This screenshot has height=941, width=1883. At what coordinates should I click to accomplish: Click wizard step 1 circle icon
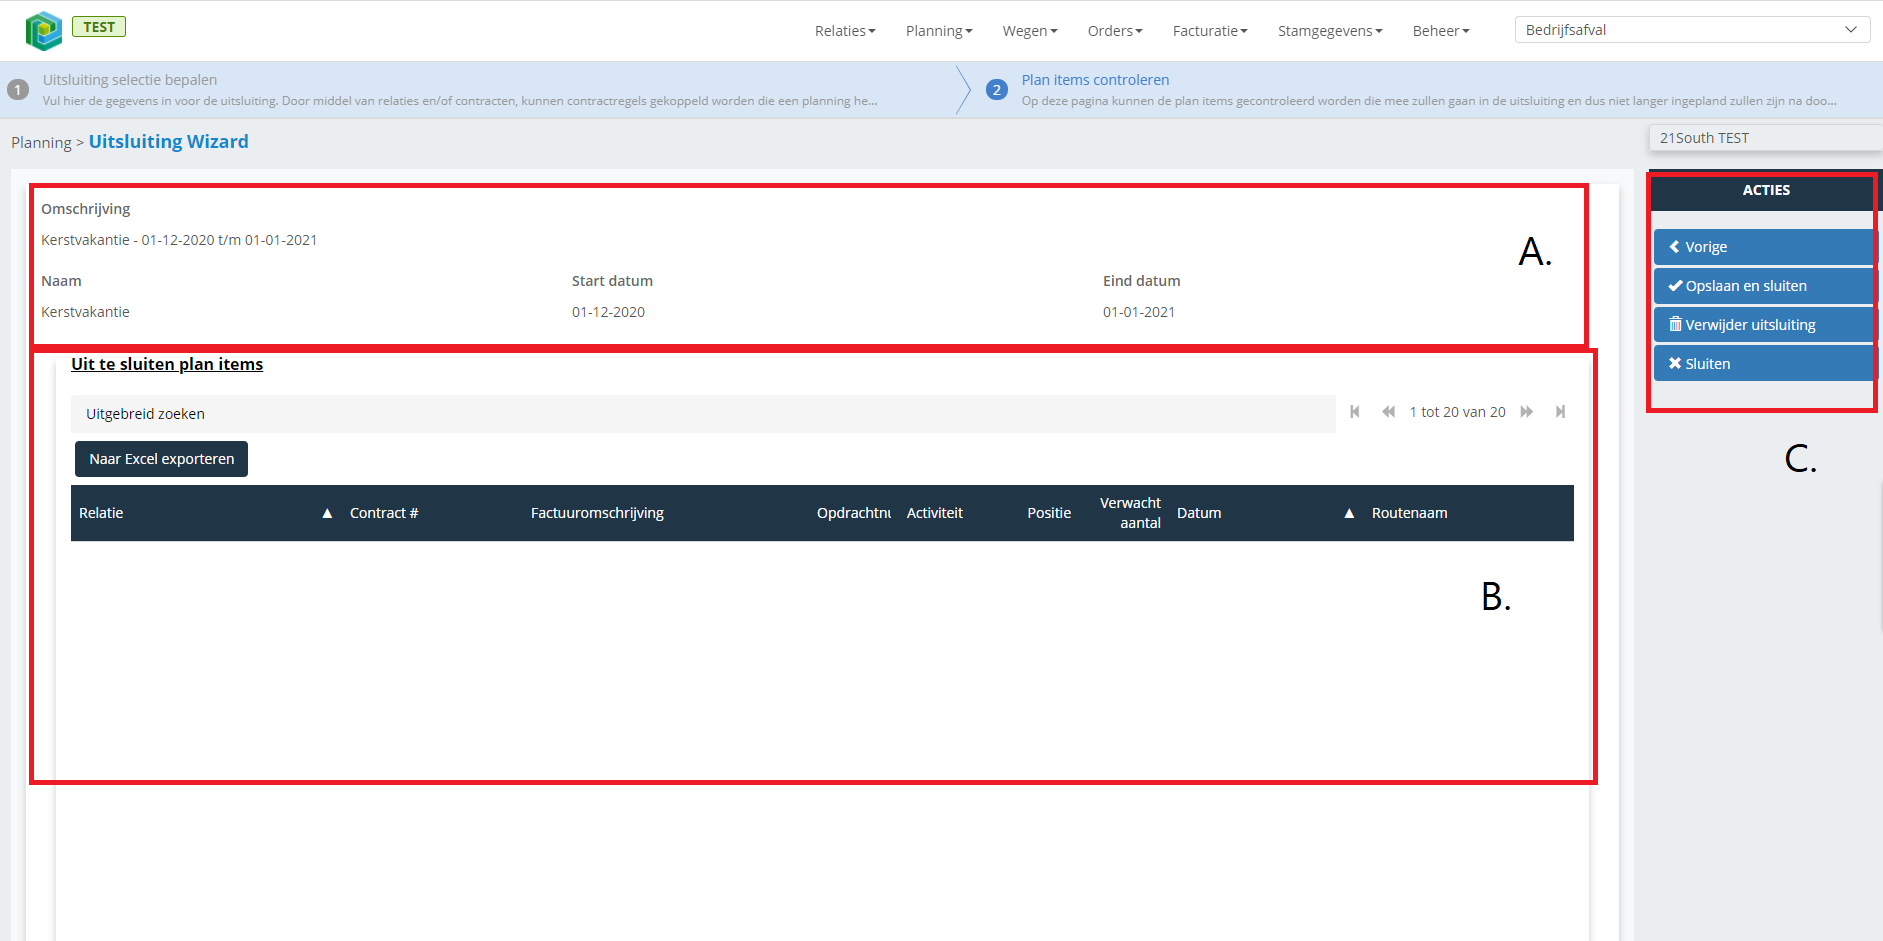tap(18, 90)
